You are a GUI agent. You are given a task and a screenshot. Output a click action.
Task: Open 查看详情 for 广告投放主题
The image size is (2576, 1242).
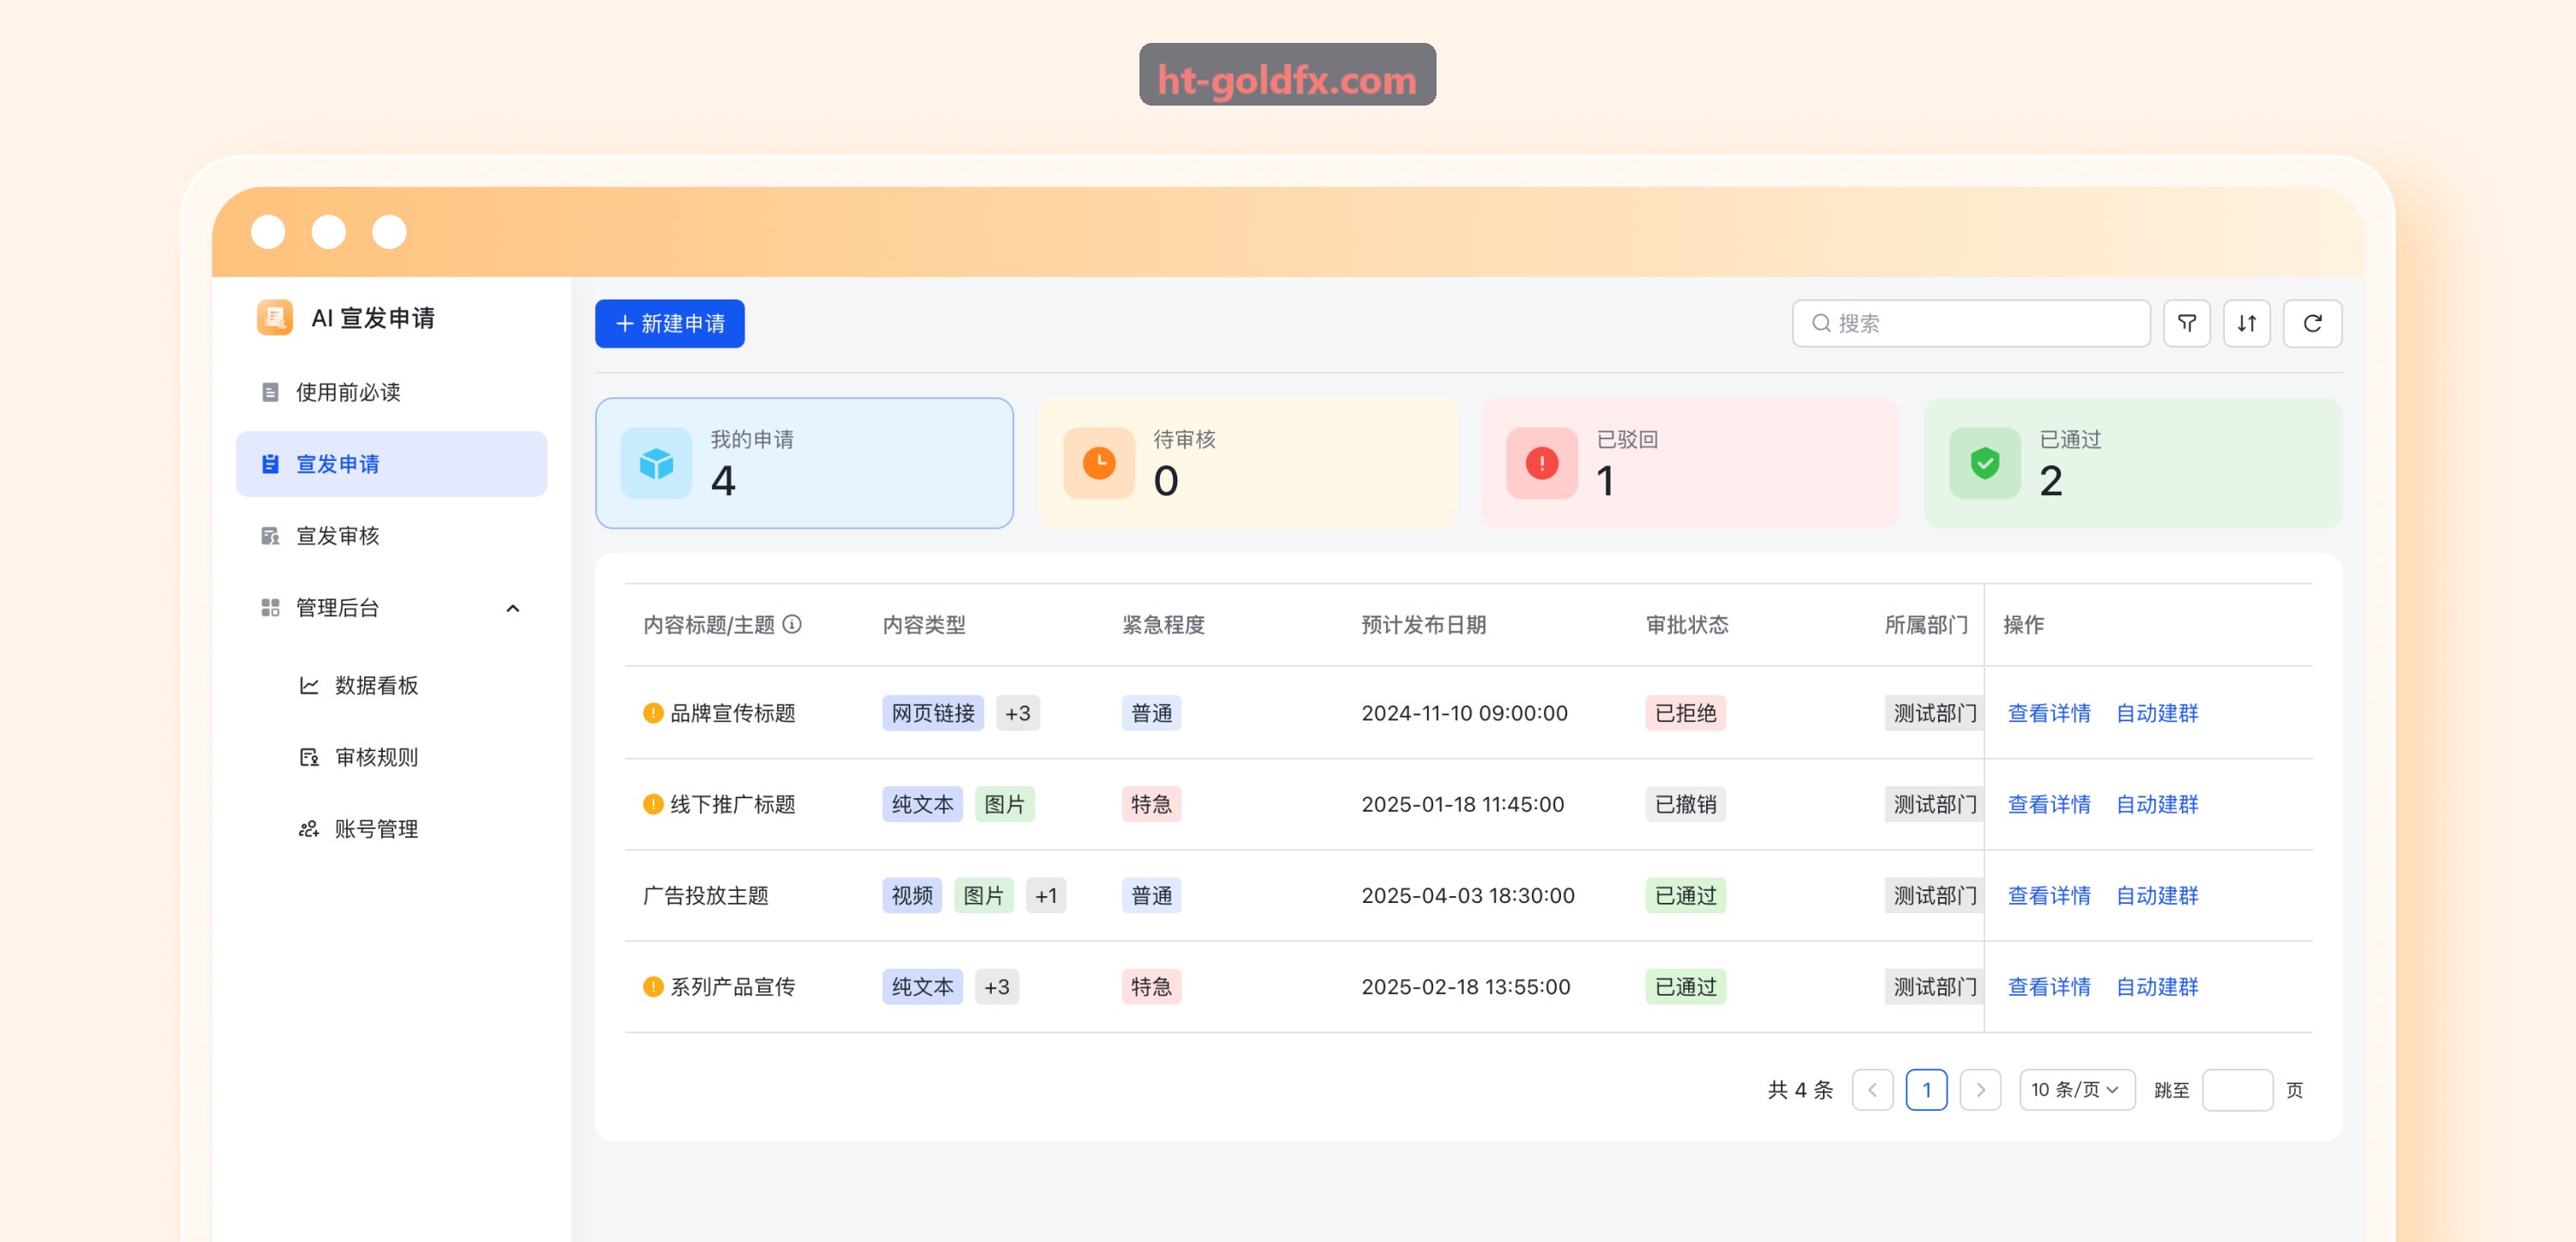[x=2048, y=895]
